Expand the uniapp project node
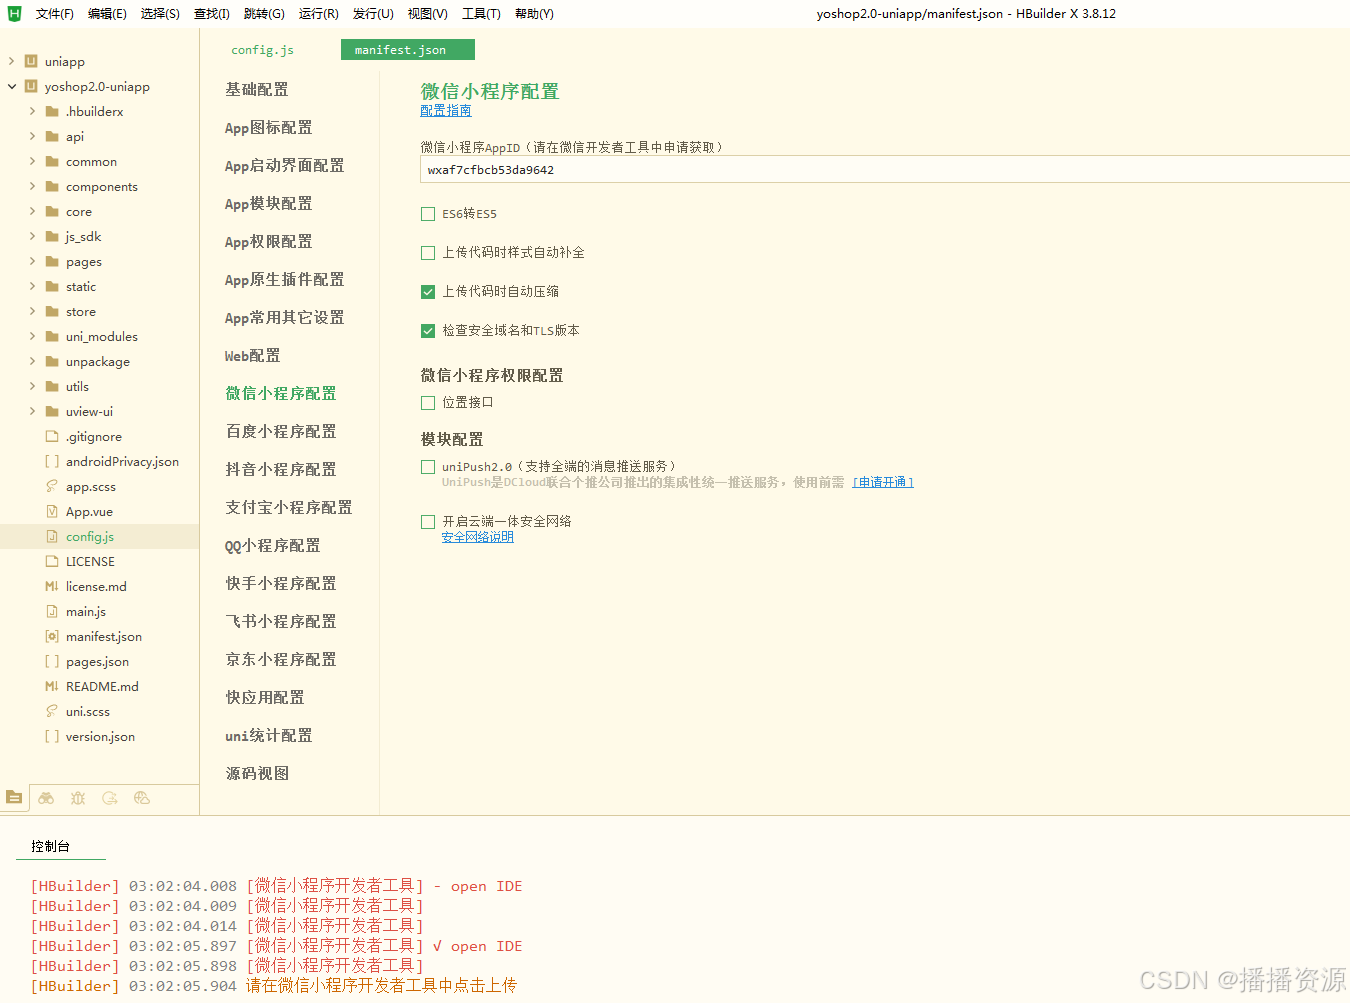This screenshot has width=1350, height=1003. (12, 61)
